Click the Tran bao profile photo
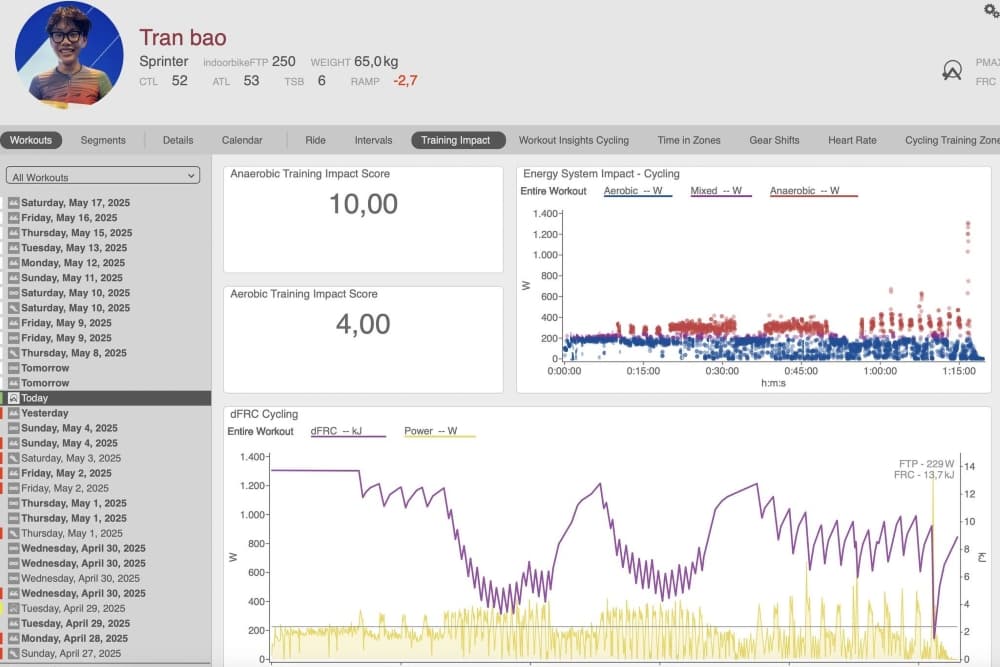This screenshot has width=1000, height=667. pos(69,54)
